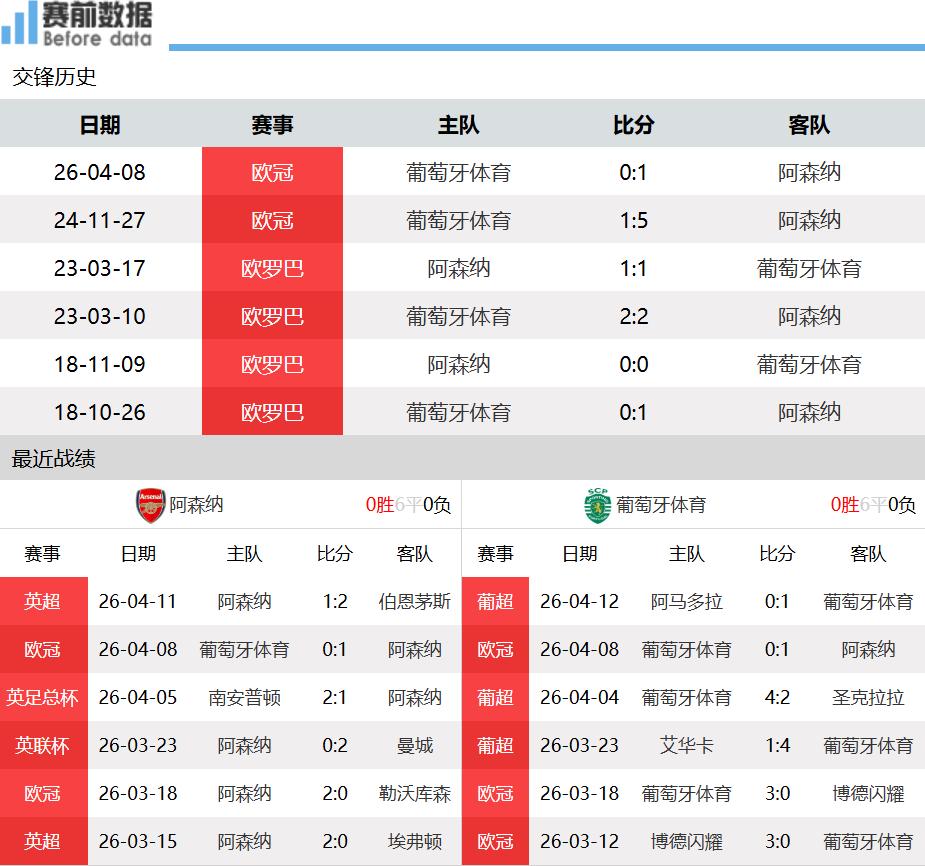Screen dimensions: 925x866
Task: Open the 最近战绩 section header
Action: pos(55,459)
